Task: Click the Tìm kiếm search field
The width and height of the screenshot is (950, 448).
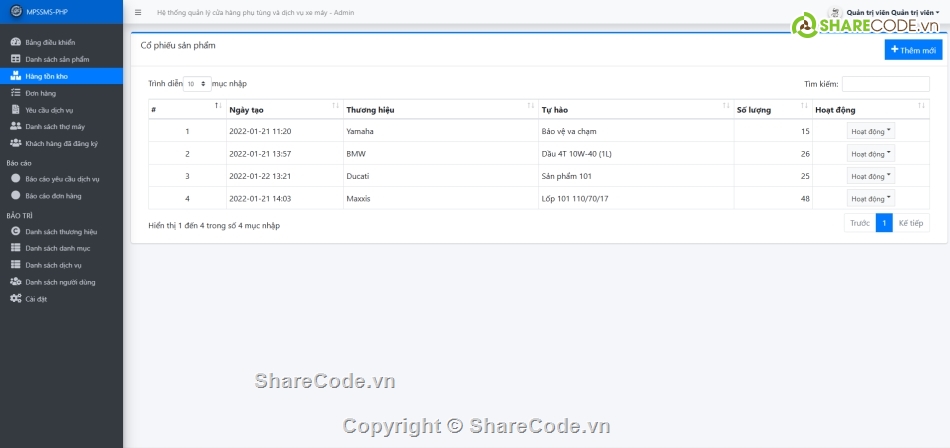Action: pos(885,84)
